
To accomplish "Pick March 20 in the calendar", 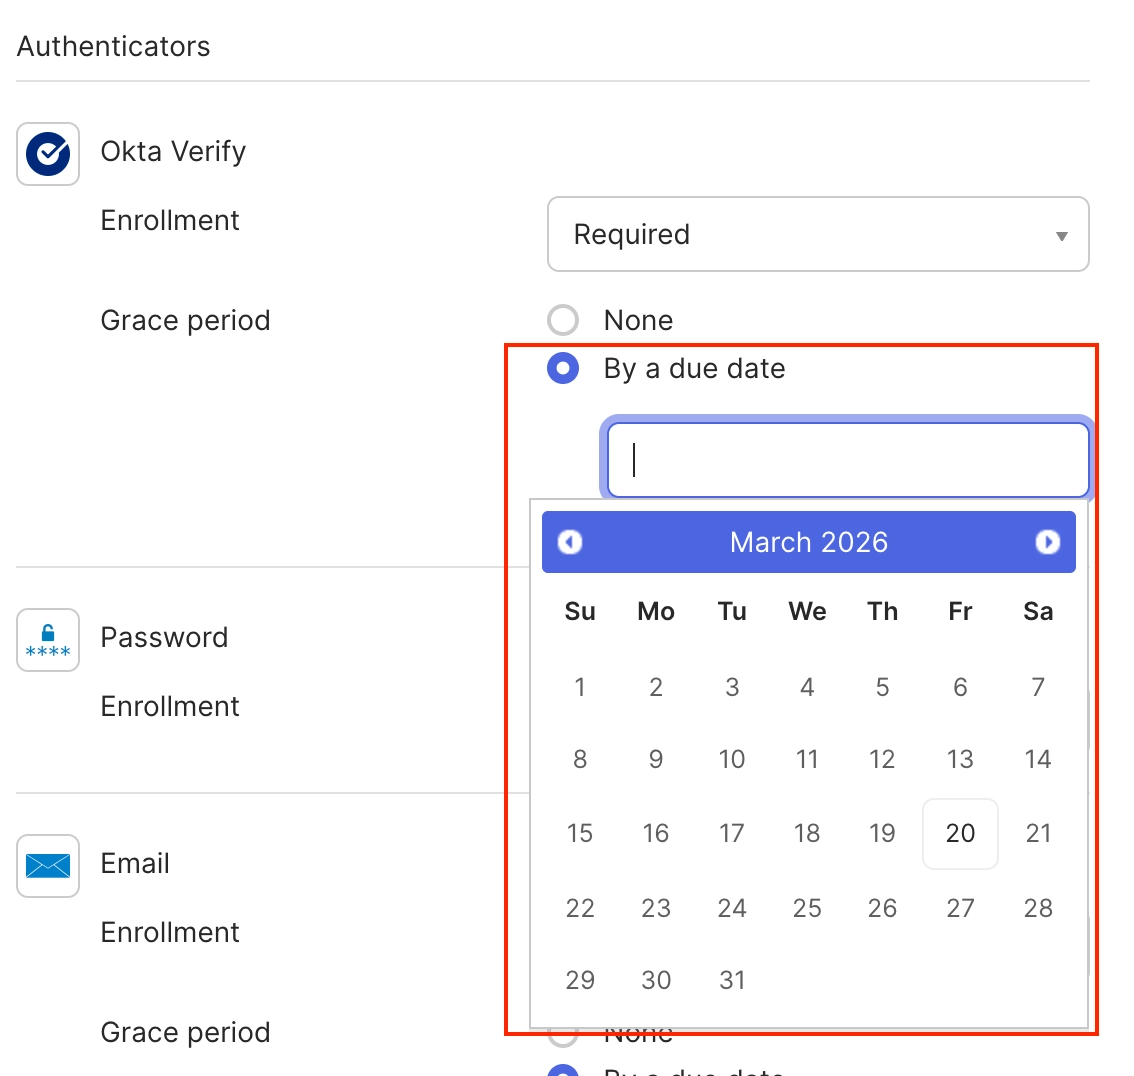I will pos(960,833).
